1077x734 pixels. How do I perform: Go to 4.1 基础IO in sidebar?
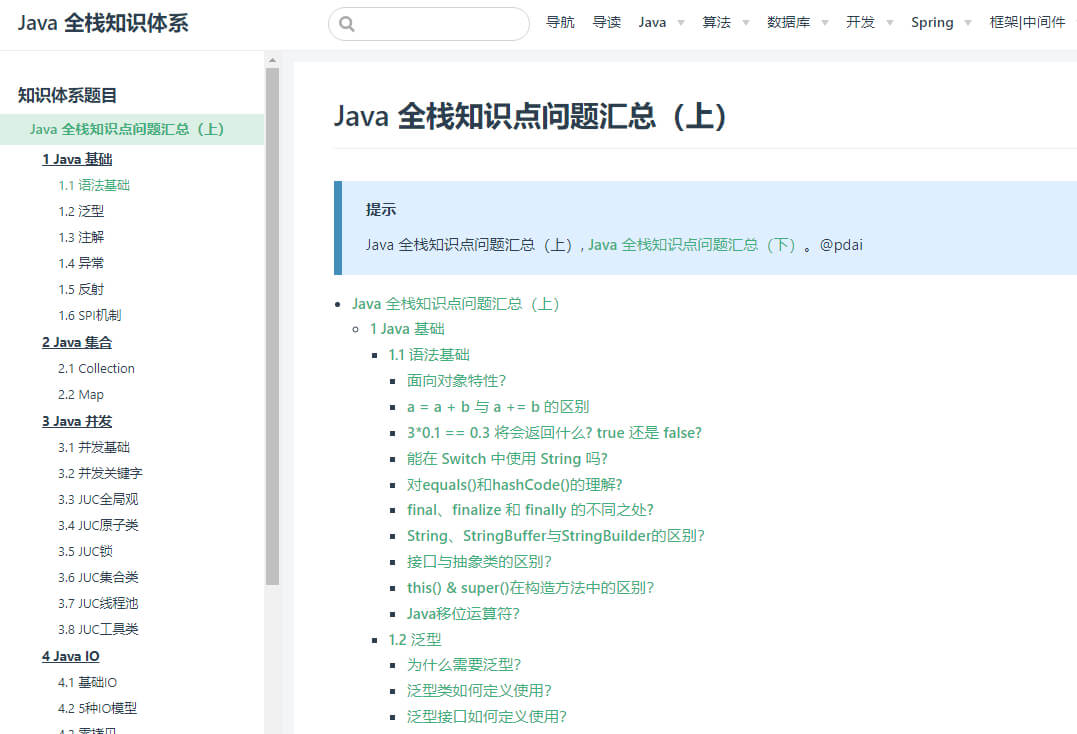(x=87, y=682)
